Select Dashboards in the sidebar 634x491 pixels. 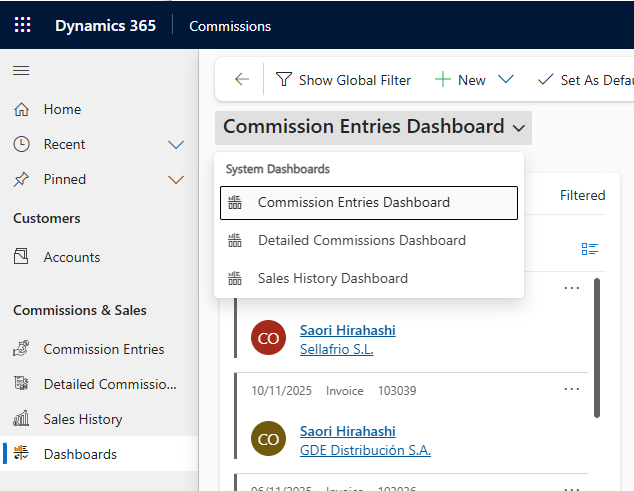pyautogui.click(x=99, y=454)
